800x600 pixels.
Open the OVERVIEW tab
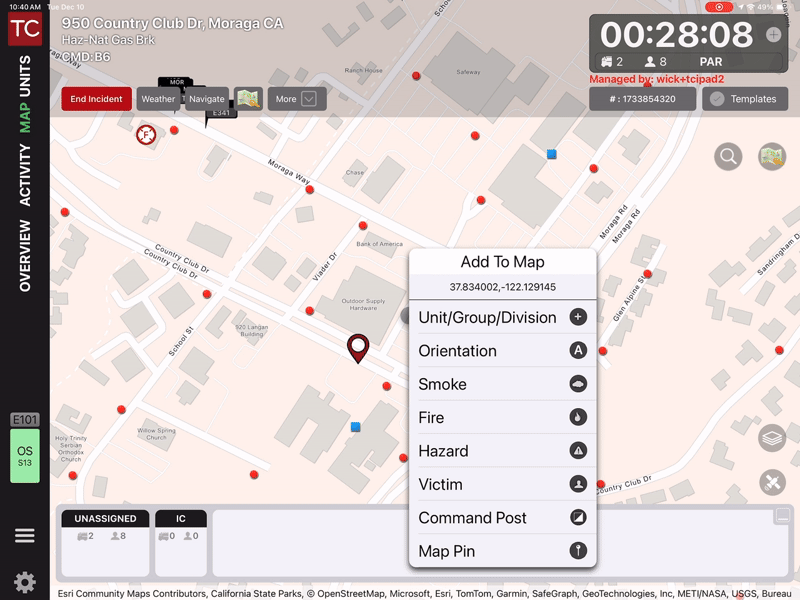click(25, 256)
